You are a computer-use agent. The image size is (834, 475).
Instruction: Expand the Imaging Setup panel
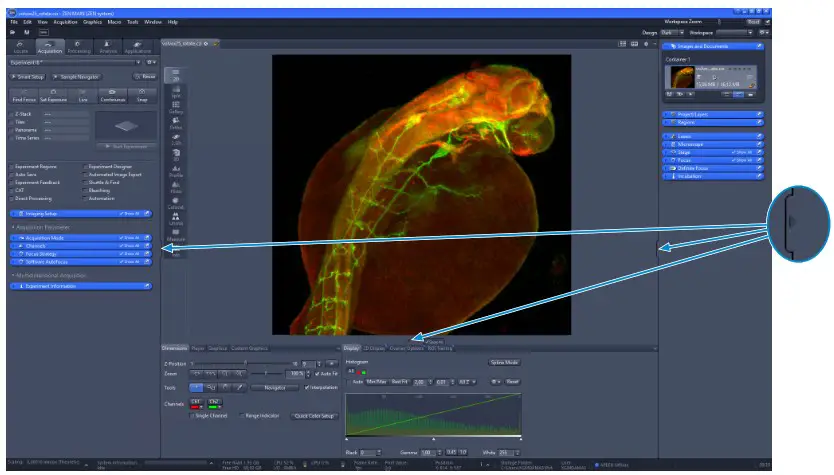(81, 214)
